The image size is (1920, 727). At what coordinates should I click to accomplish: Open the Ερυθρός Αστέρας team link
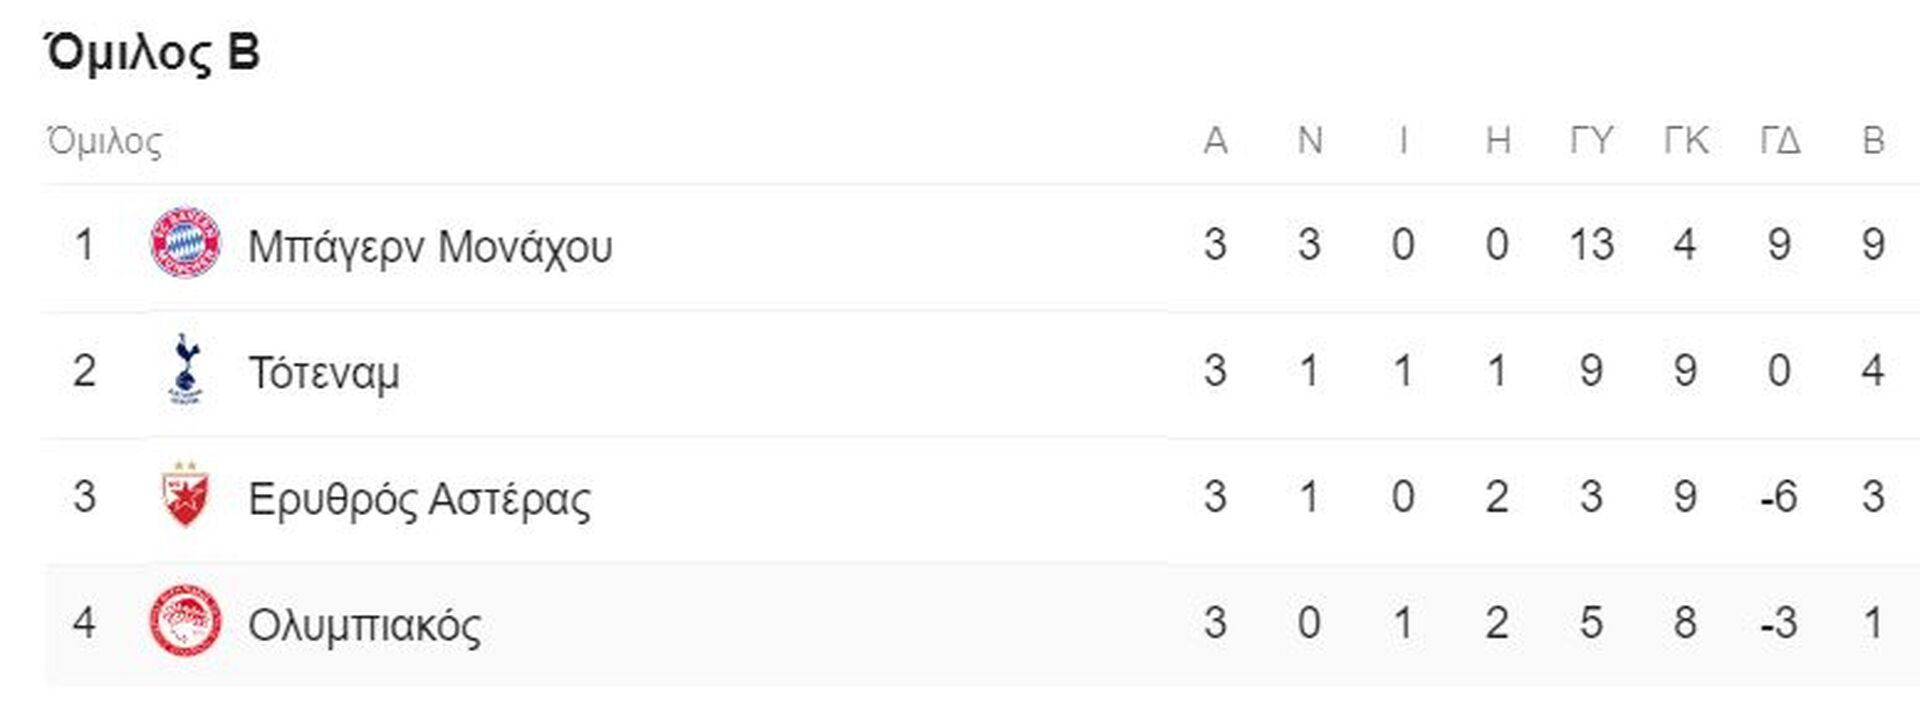[x=419, y=498]
